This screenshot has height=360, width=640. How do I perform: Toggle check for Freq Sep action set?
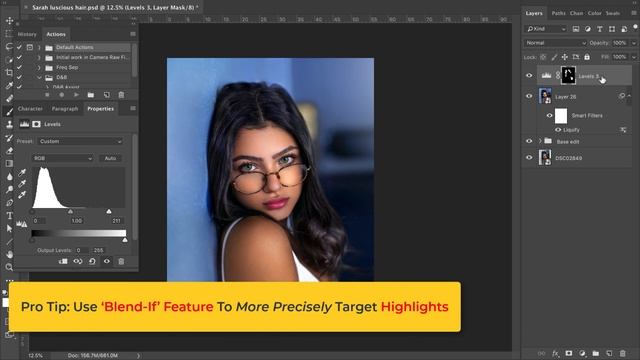(x=19, y=67)
